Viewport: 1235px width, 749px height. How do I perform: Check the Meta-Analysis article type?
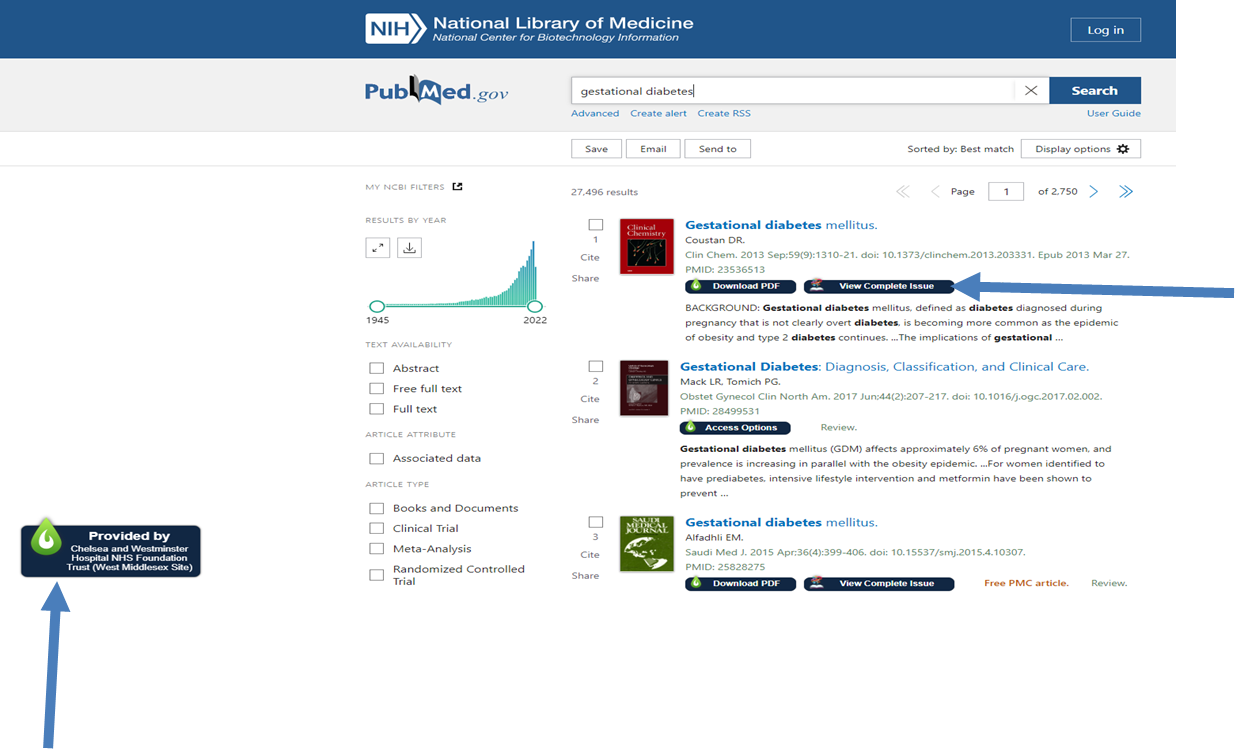377,549
